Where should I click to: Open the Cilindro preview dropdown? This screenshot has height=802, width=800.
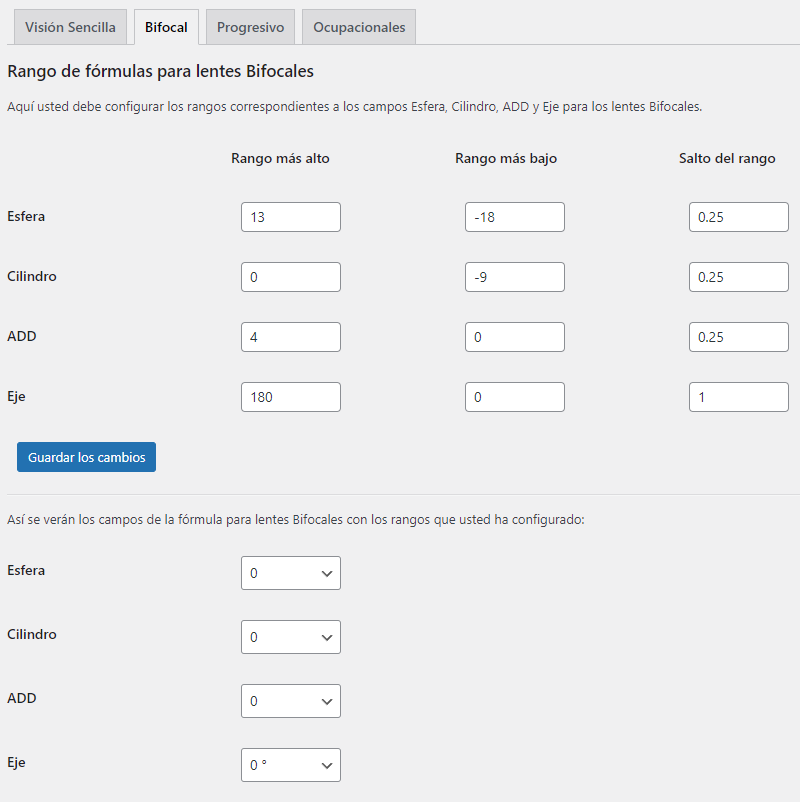point(290,637)
